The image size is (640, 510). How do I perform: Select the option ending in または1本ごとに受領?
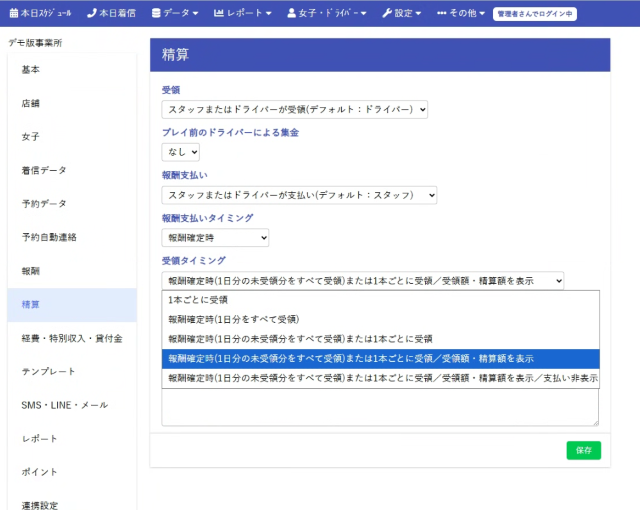(380, 339)
